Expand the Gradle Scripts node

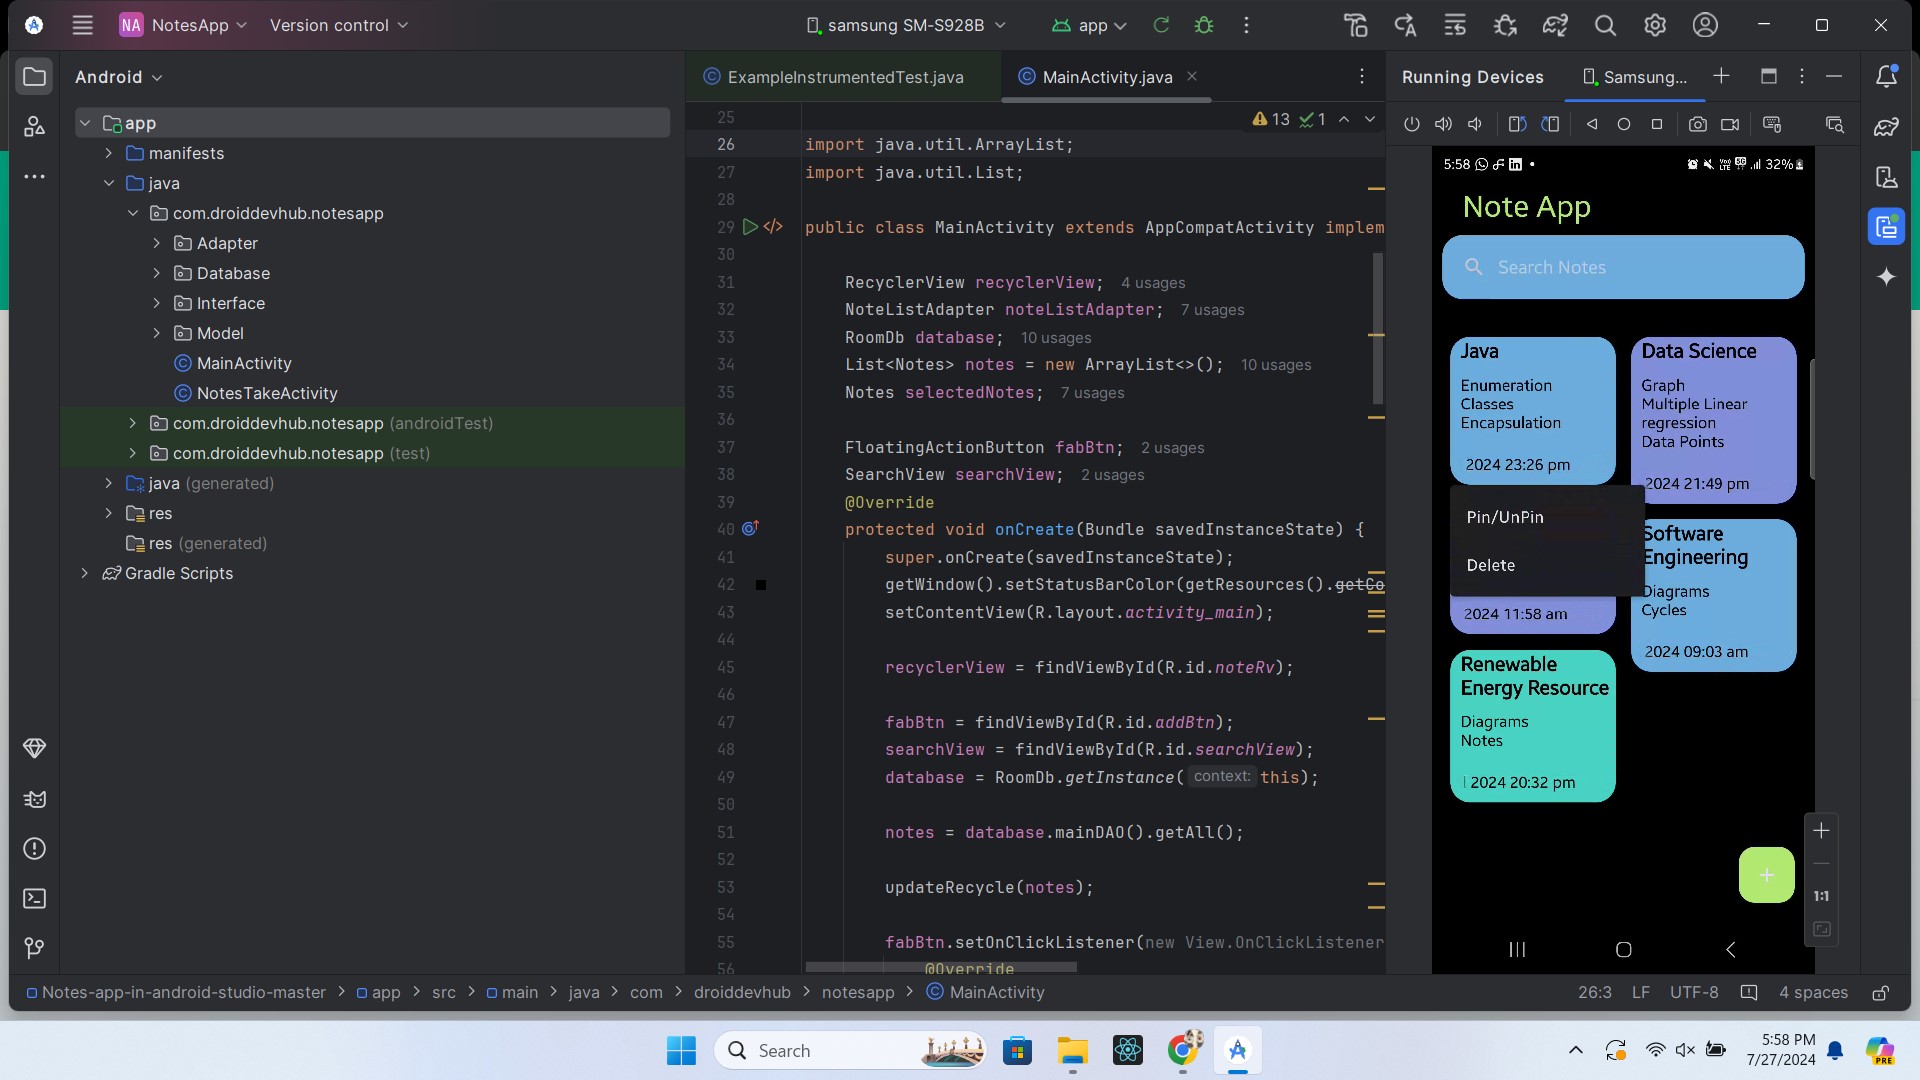pyautogui.click(x=85, y=573)
